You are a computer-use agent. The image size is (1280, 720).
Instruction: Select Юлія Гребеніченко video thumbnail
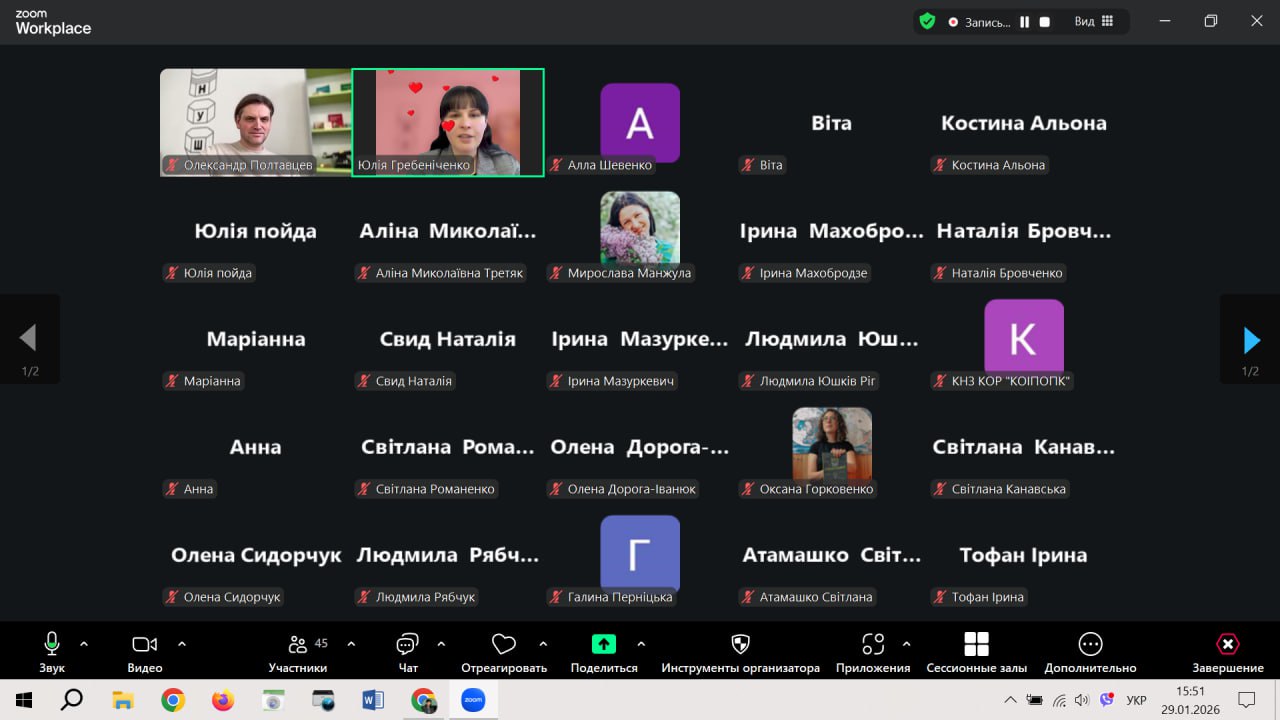[448, 122]
